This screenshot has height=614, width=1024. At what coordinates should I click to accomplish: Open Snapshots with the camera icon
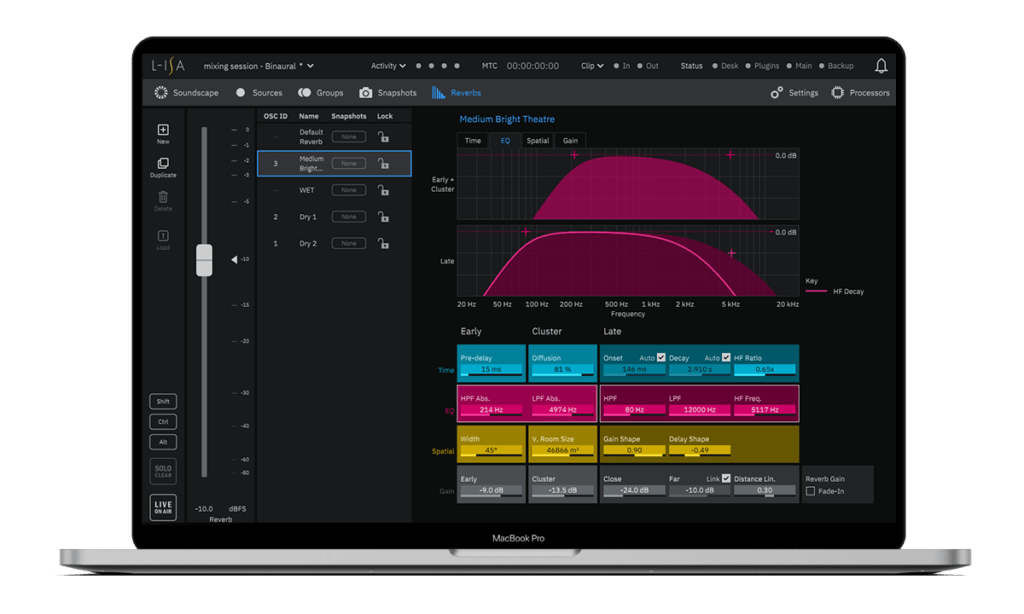[388, 93]
